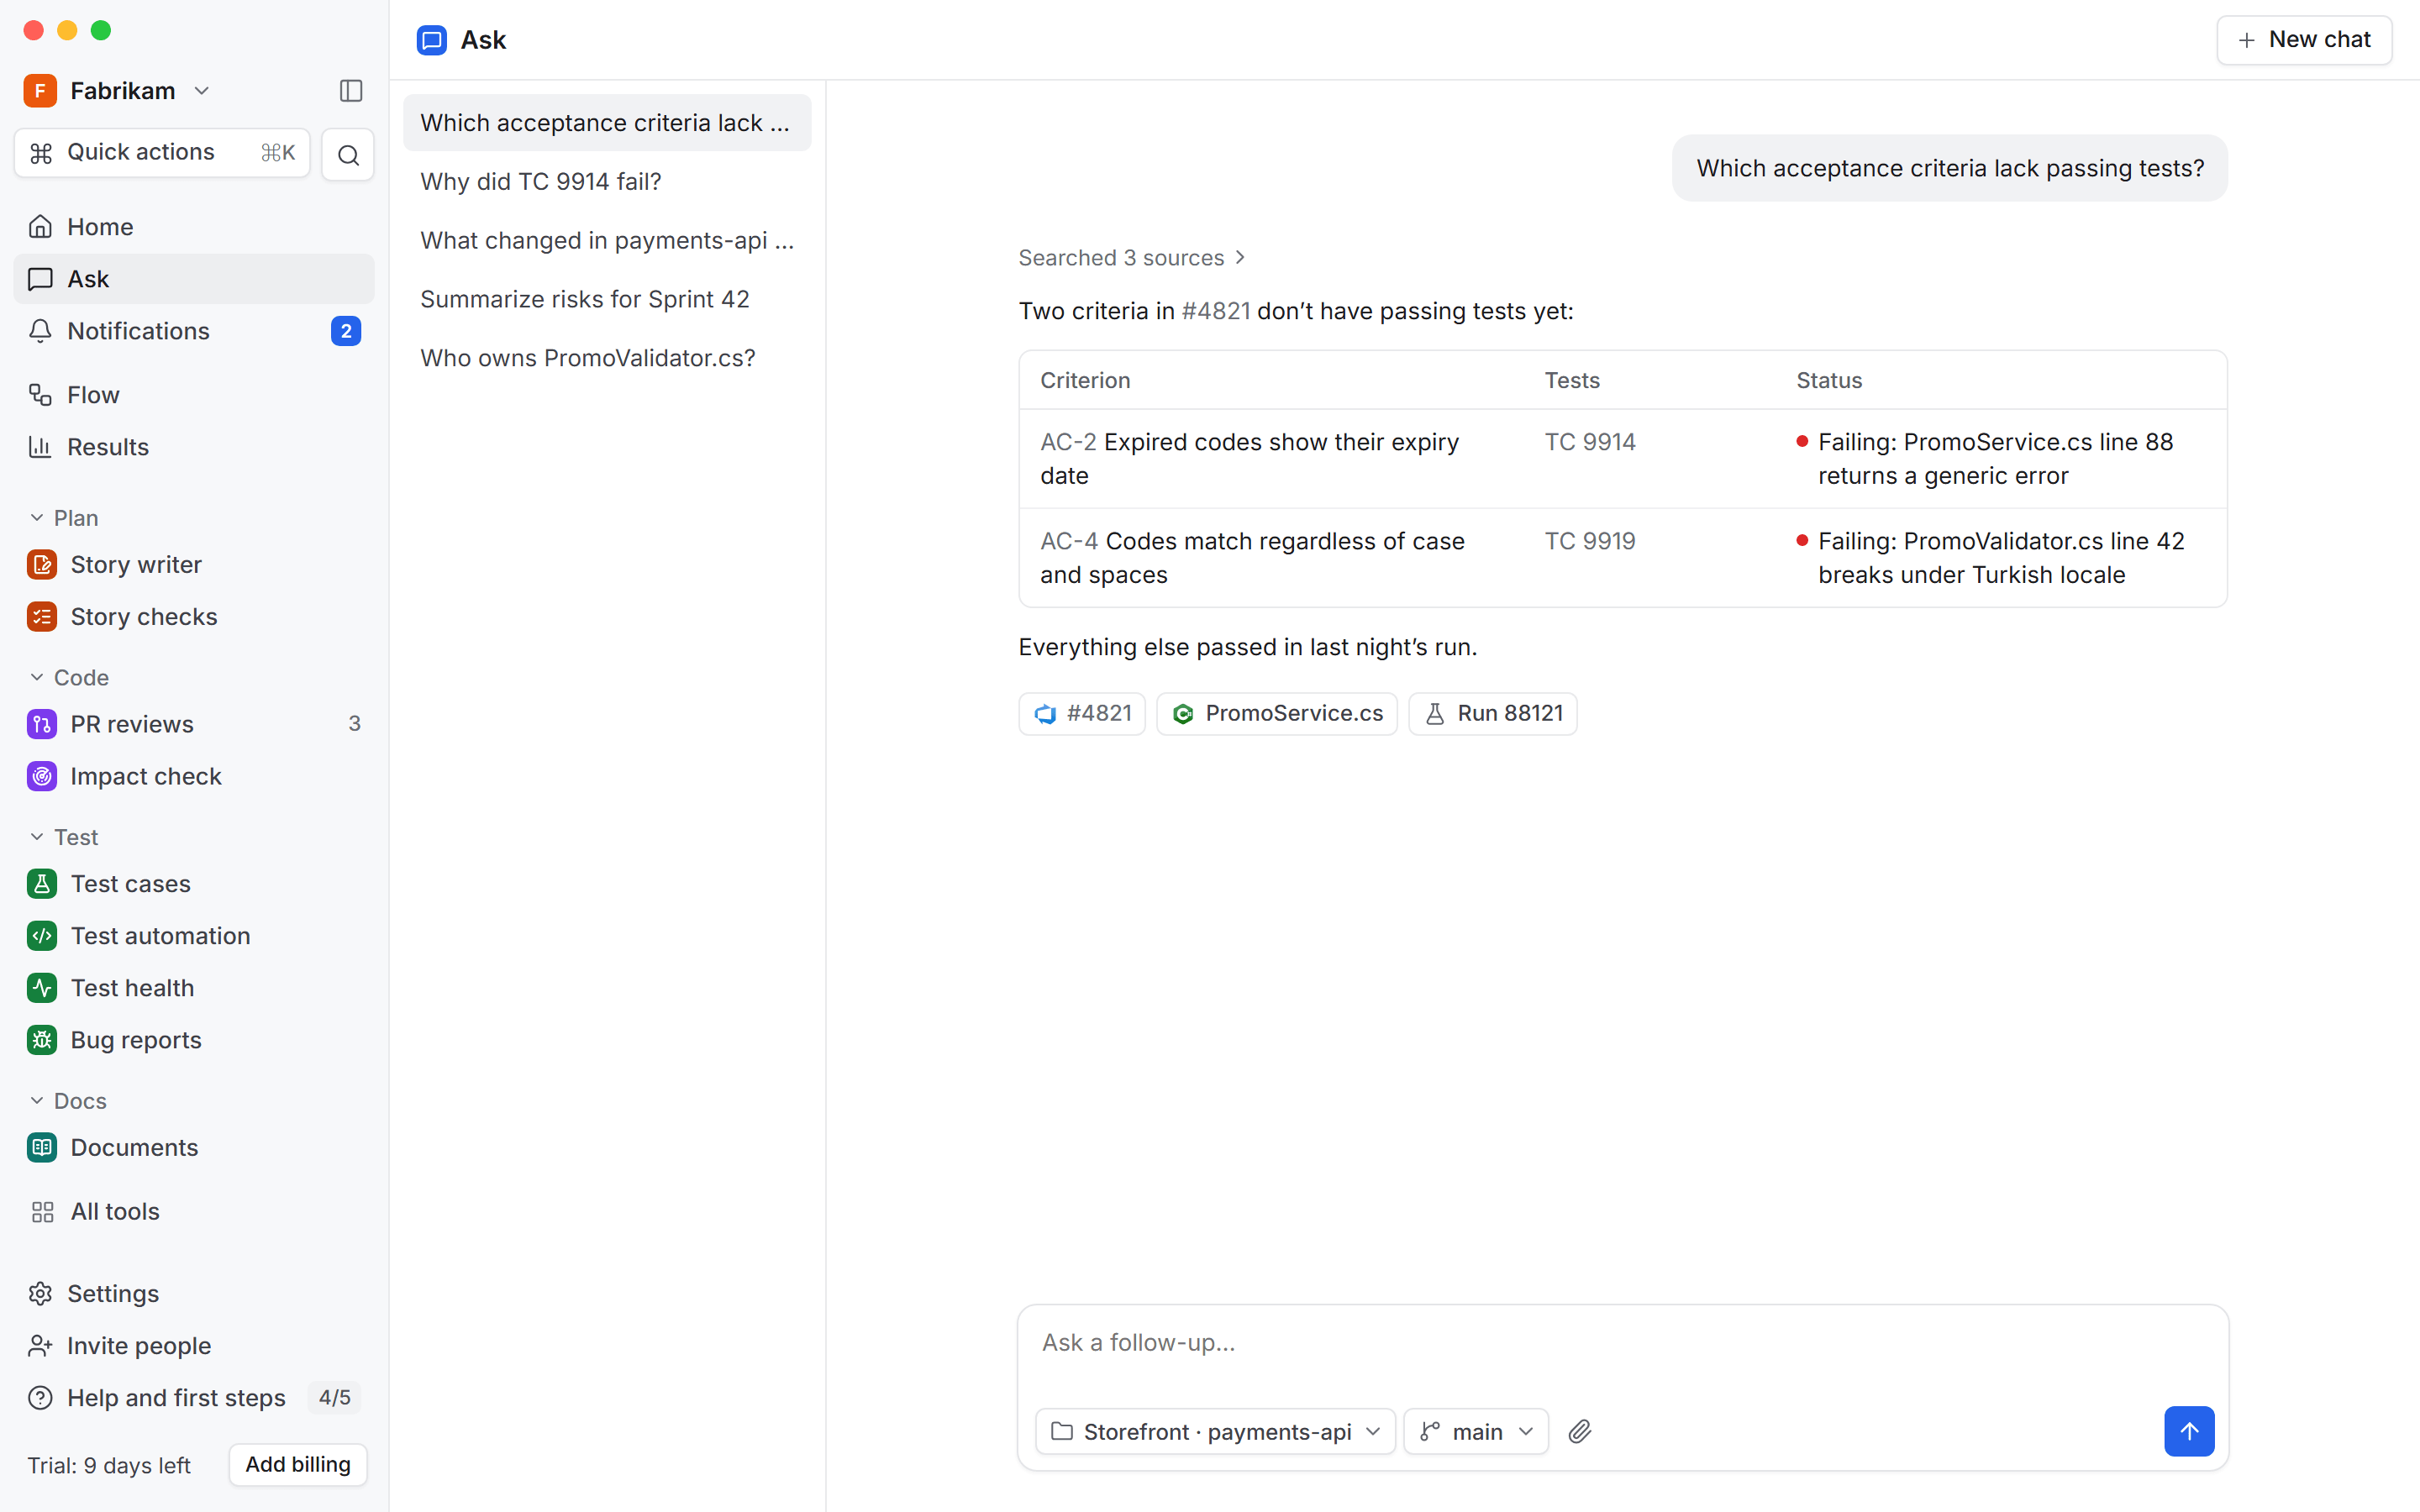The height and width of the screenshot is (1512, 2420).
Task: Click the #4821 link in the answer text
Action: (x=1216, y=311)
